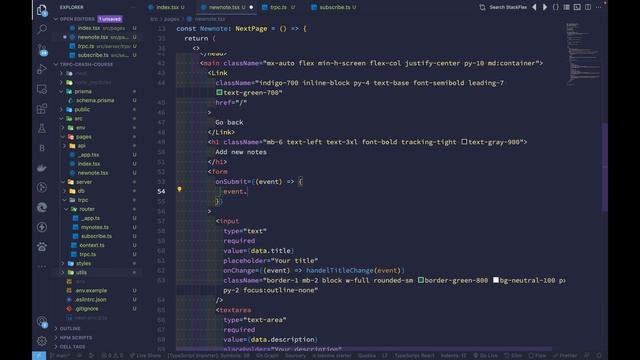The height and width of the screenshot is (360, 640).
Task: Click the border-green-800 color swatch
Action: coord(420,280)
